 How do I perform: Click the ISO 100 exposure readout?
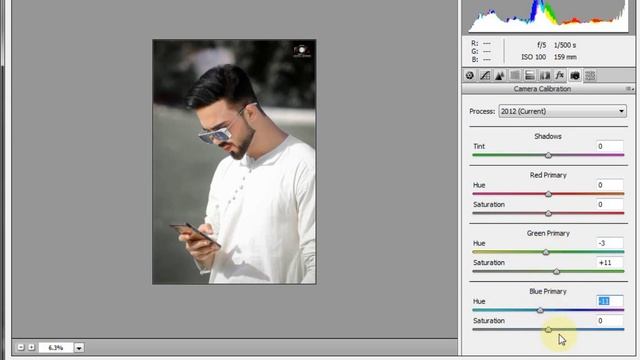[x=533, y=57]
